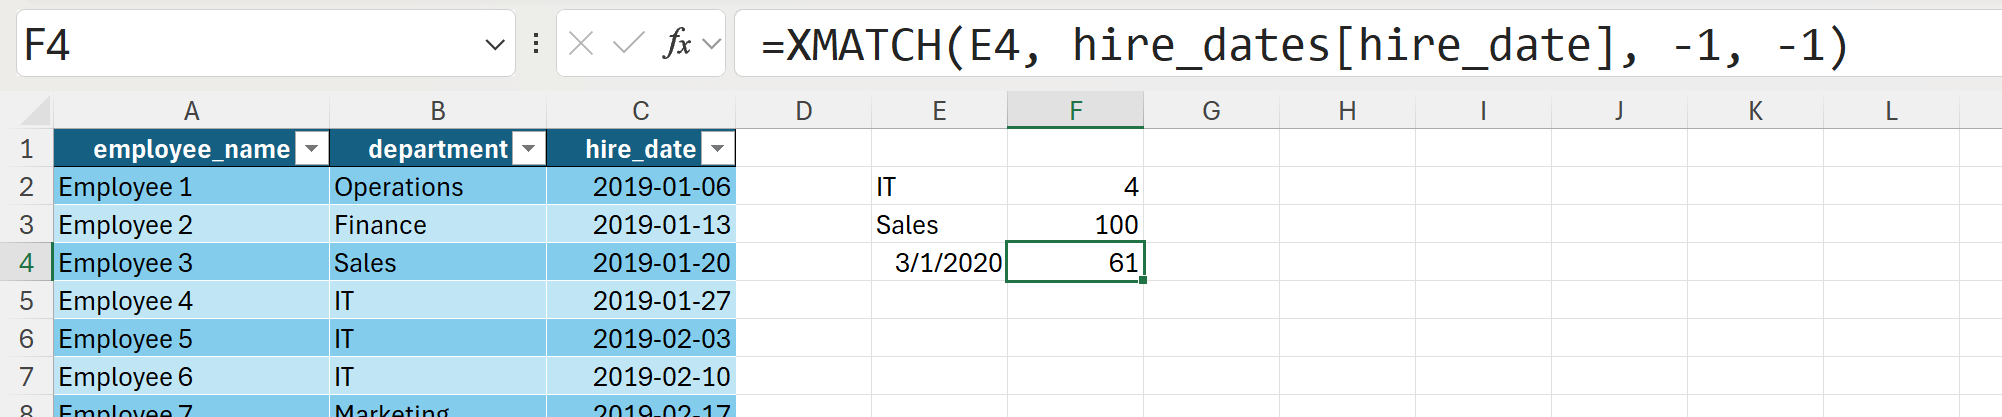Viewport: 2002px width, 417px height.
Task: Click the Enter formula checkmark icon
Action: (x=628, y=44)
